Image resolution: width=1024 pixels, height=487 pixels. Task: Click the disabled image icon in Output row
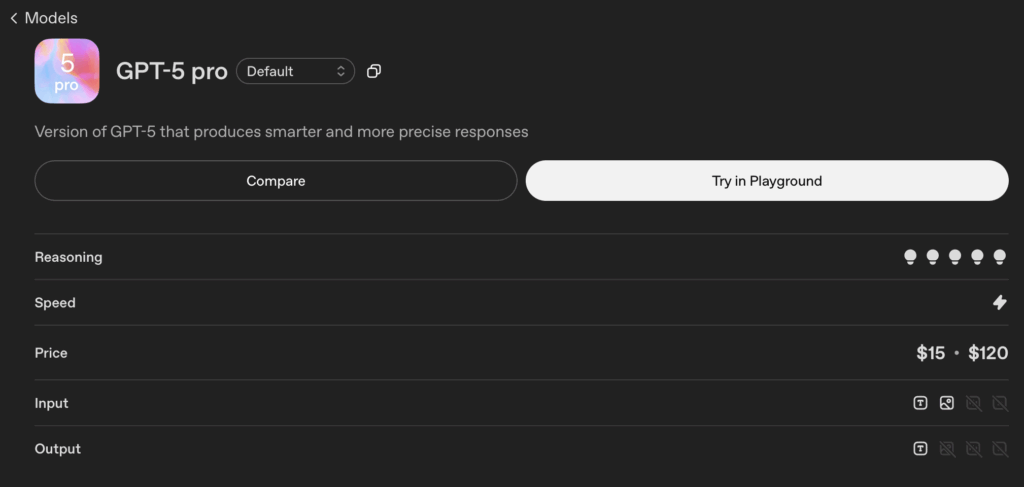tap(947, 449)
